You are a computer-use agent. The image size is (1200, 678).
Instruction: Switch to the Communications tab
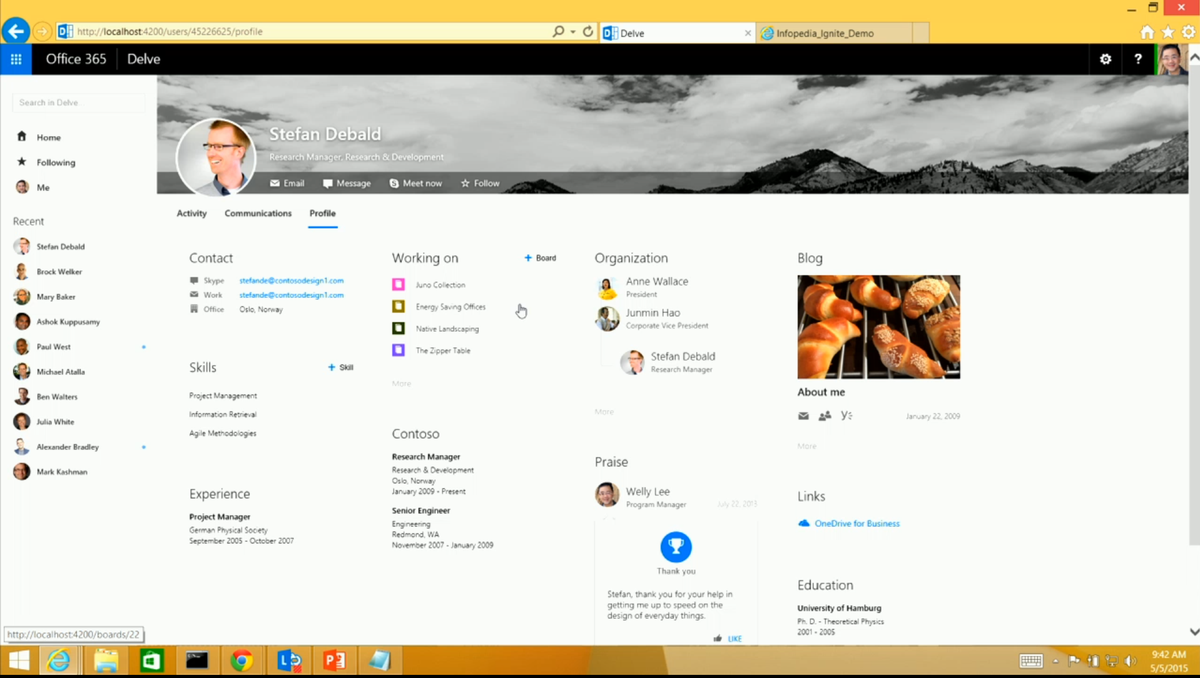[258, 213]
